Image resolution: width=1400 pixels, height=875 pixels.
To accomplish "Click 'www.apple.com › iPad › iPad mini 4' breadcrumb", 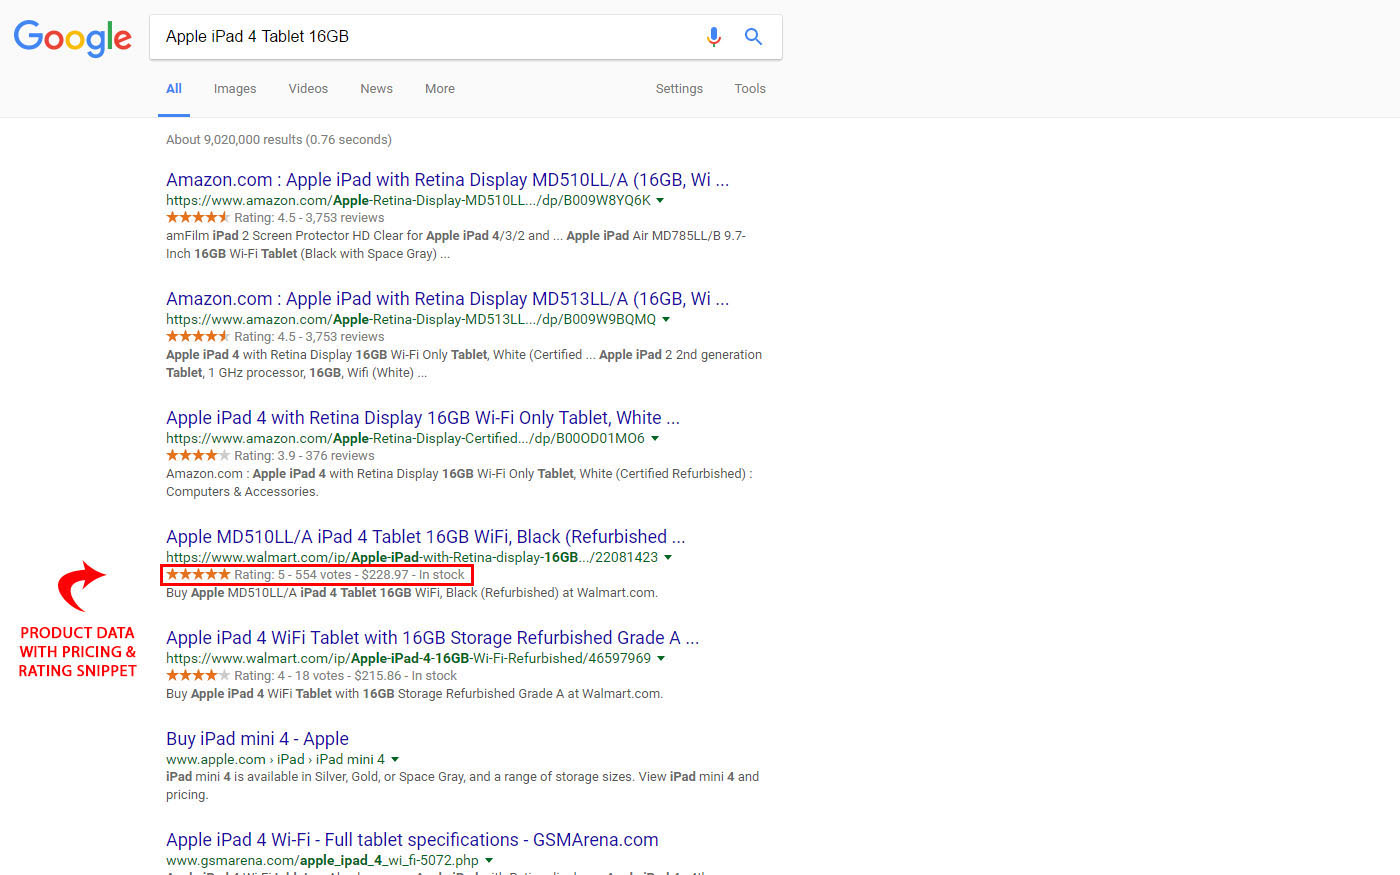I will [275, 760].
